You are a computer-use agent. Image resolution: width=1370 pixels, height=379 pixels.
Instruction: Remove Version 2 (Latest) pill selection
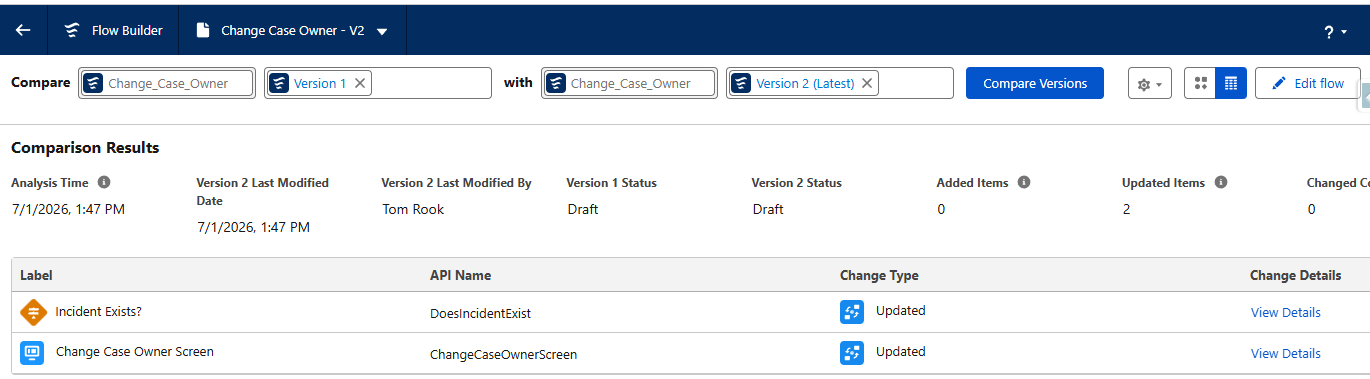[x=867, y=83]
